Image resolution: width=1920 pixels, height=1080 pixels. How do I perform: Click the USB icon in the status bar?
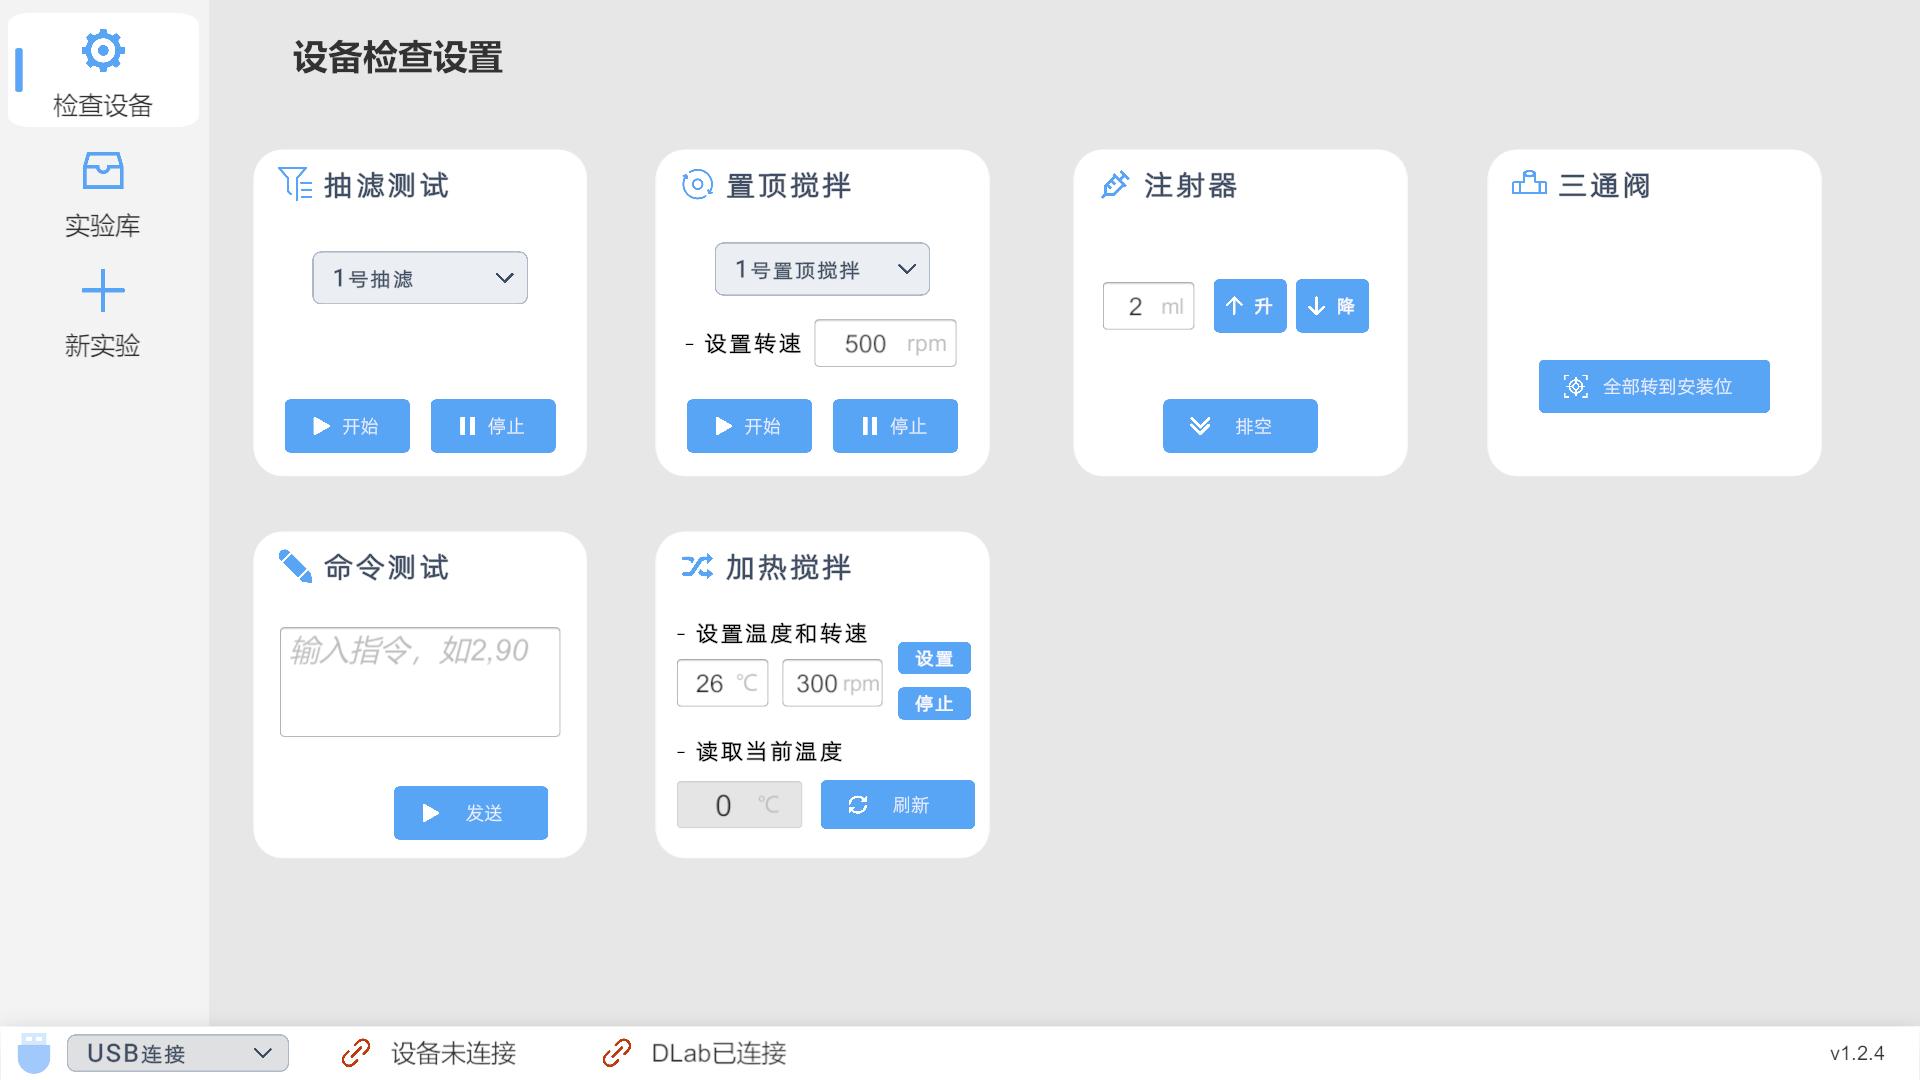click(x=33, y=1052)
